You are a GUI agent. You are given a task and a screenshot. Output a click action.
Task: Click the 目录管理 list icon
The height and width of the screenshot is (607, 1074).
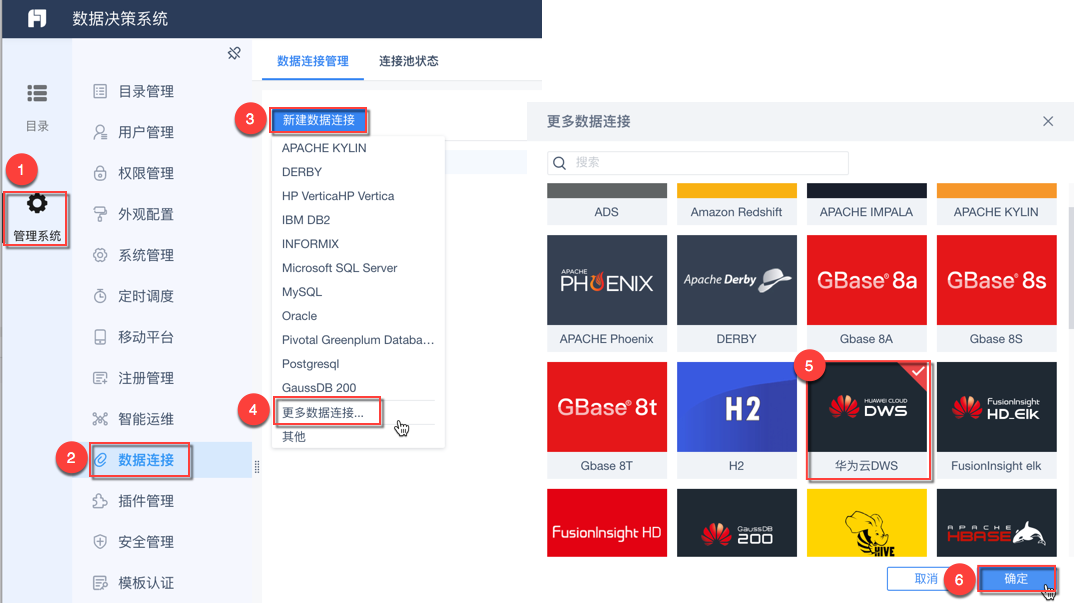(x=100, y=91)
